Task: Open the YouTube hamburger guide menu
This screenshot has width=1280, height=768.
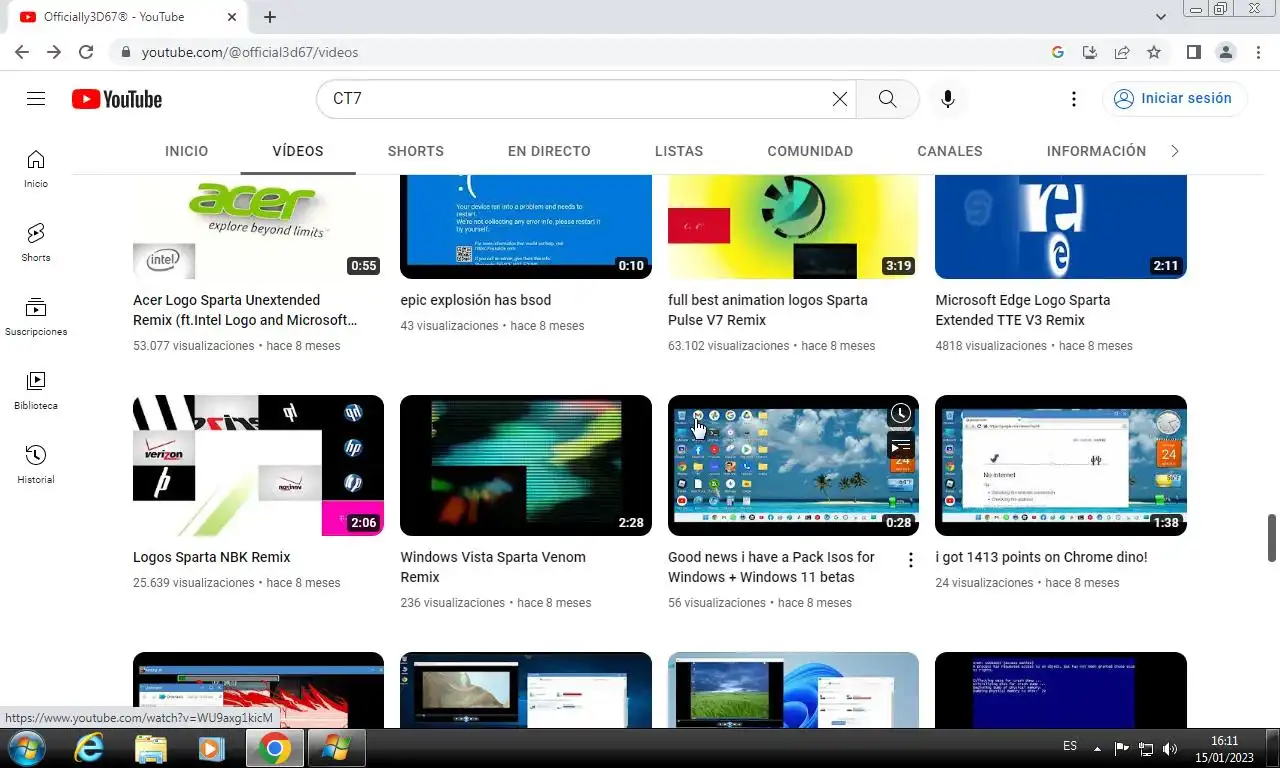Action: coord(36,99)
